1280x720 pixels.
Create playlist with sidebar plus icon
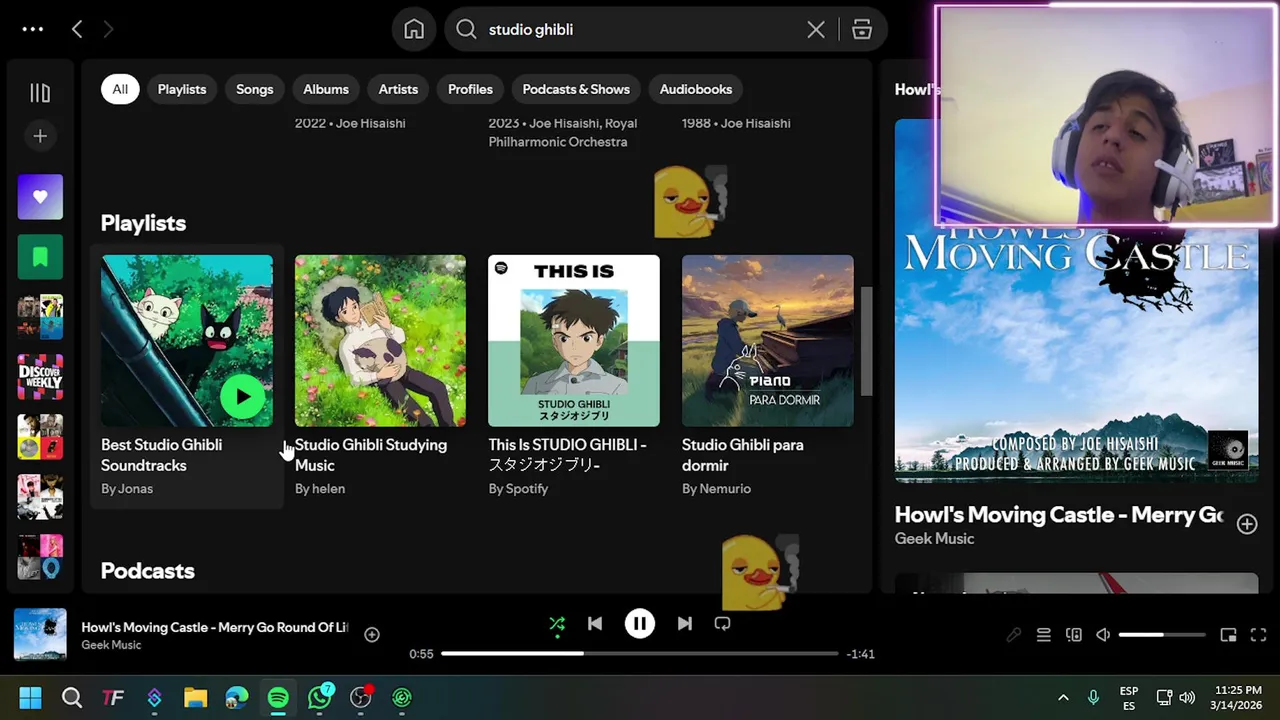(x=40, y=136)
